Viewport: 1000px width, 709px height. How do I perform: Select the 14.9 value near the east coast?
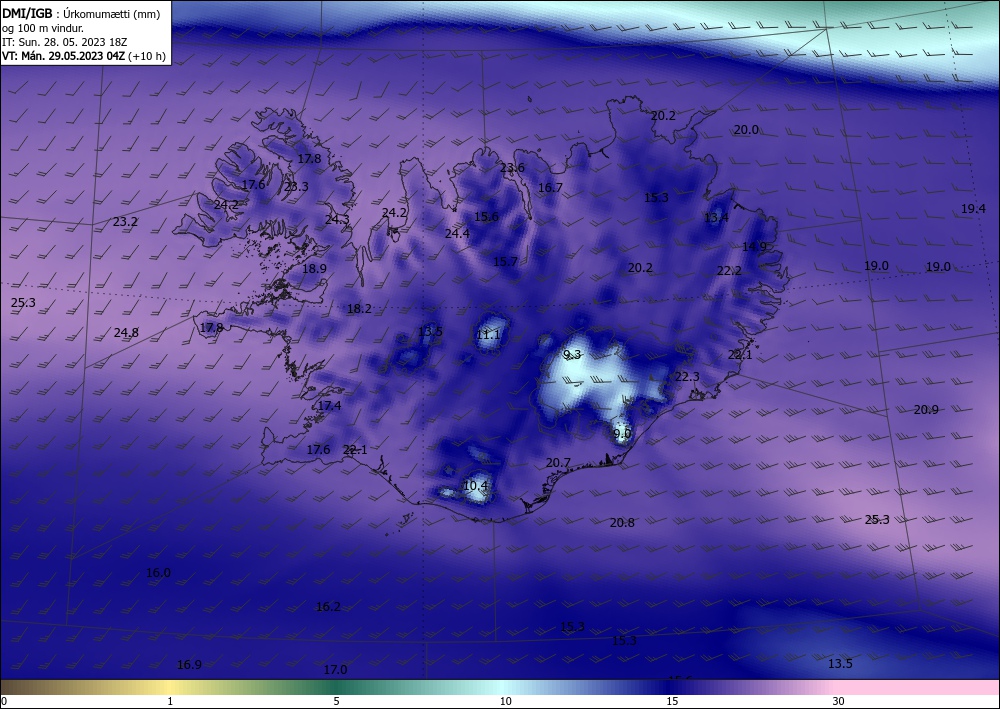pos(754,246)
